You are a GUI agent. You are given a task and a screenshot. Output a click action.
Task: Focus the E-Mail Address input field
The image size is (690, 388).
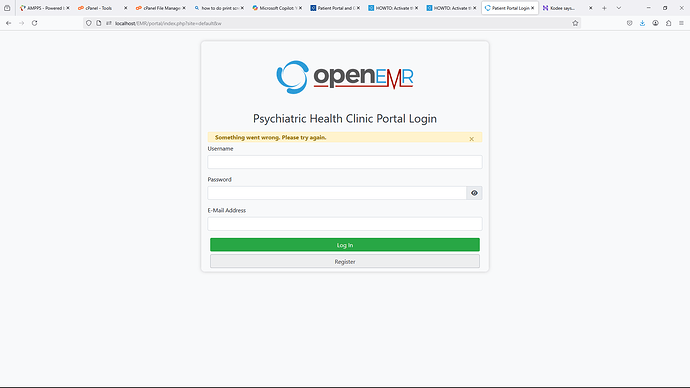click(345, 224)
